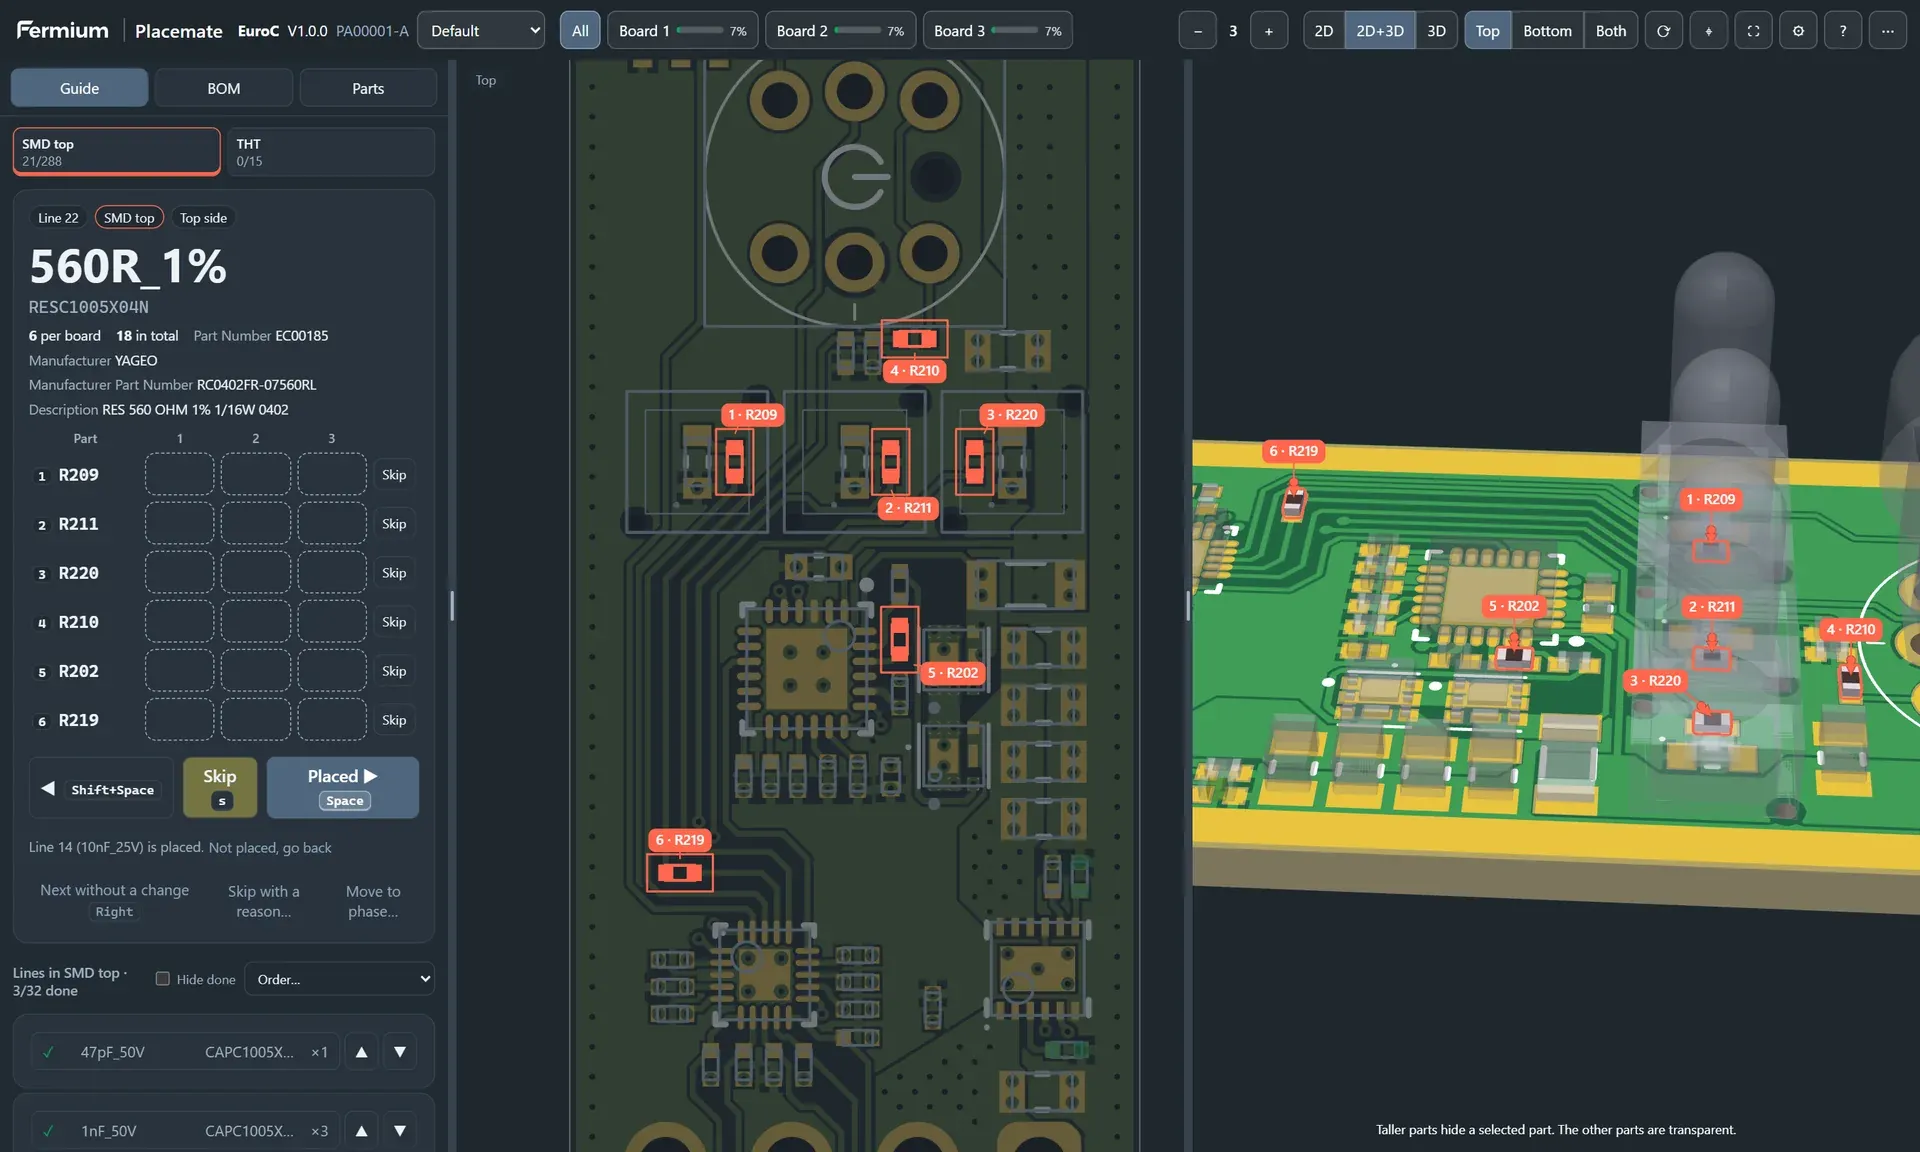This screenshot has width=1920, height=1152.
Task: Click the Placed Space button
Action: point(343,788)
